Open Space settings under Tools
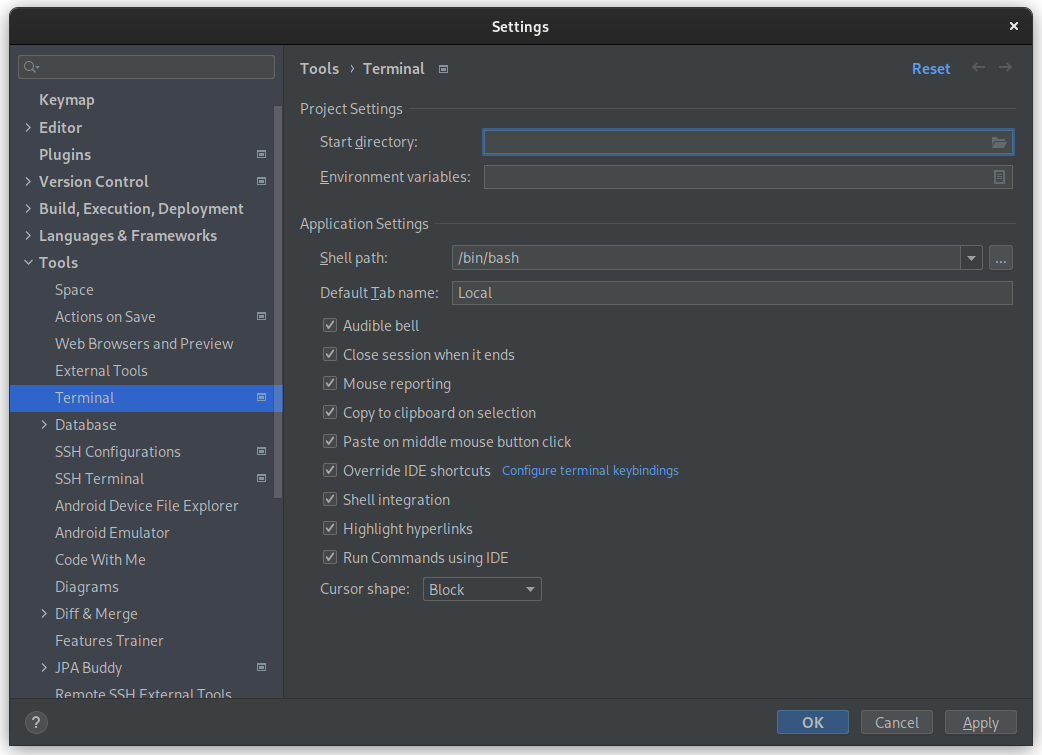This screenshot has height=755, width=1042. (74, 290)
